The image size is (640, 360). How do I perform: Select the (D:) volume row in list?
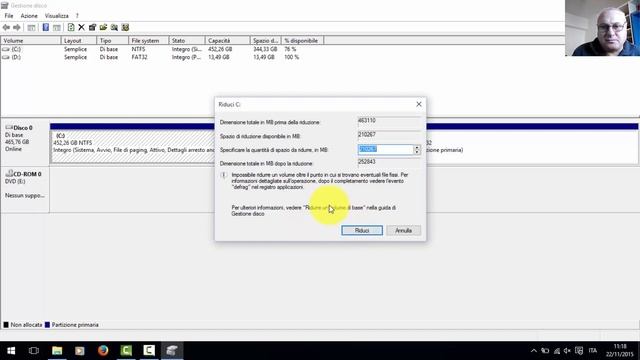[x=162, y=57]
